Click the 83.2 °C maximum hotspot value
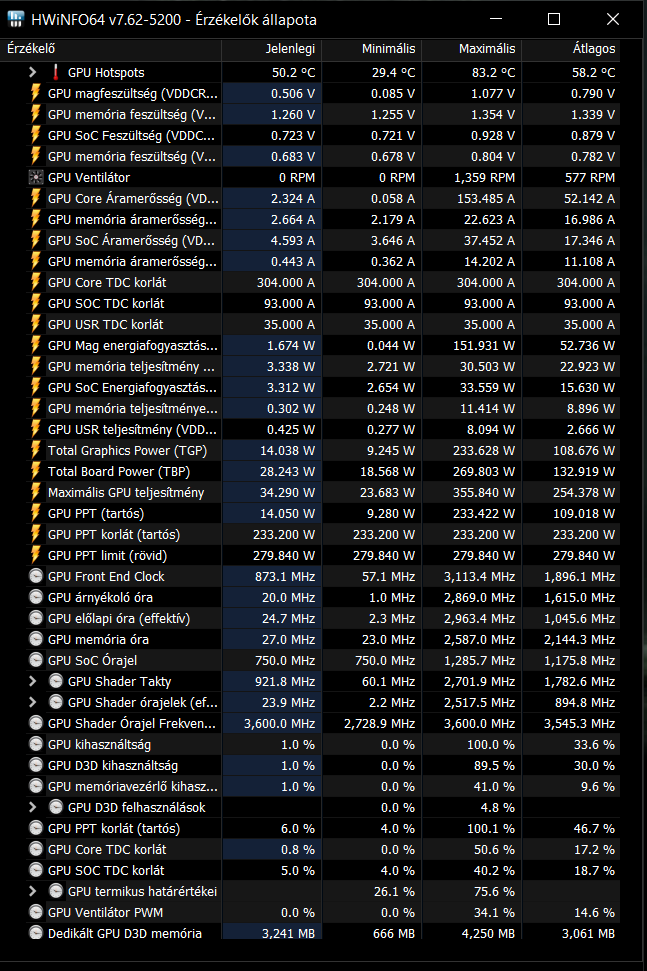 [x=493, y=72]
